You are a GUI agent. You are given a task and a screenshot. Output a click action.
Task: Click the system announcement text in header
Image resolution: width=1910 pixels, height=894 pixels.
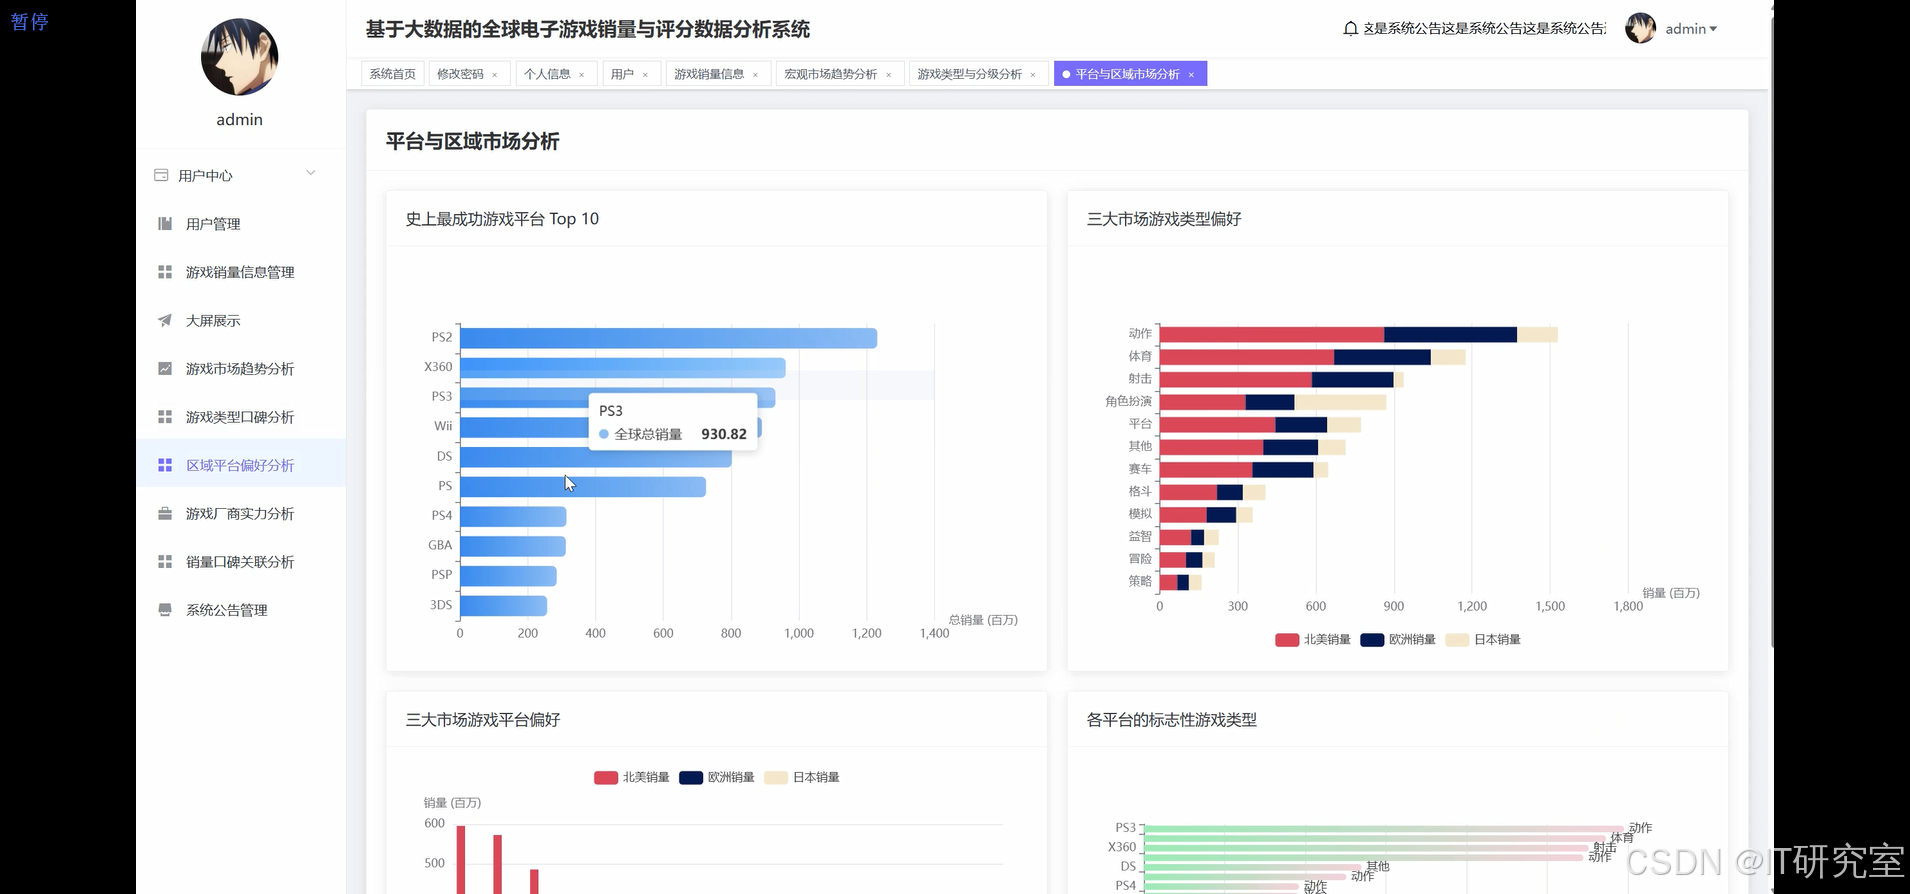coord(1484,29)
